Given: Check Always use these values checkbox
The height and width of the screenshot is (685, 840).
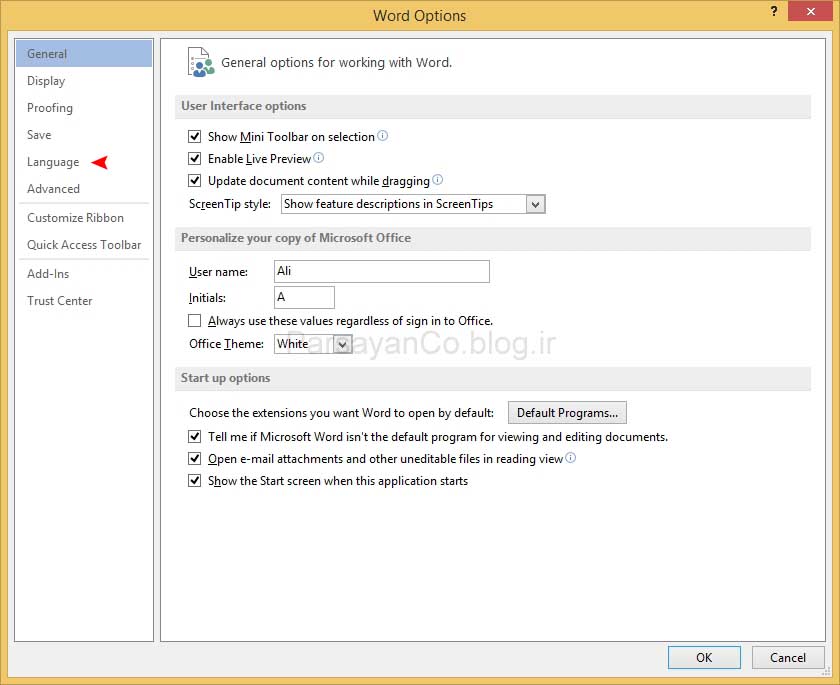Looking at the screenshot, I should pyautogui.click(x=195, y=321).
